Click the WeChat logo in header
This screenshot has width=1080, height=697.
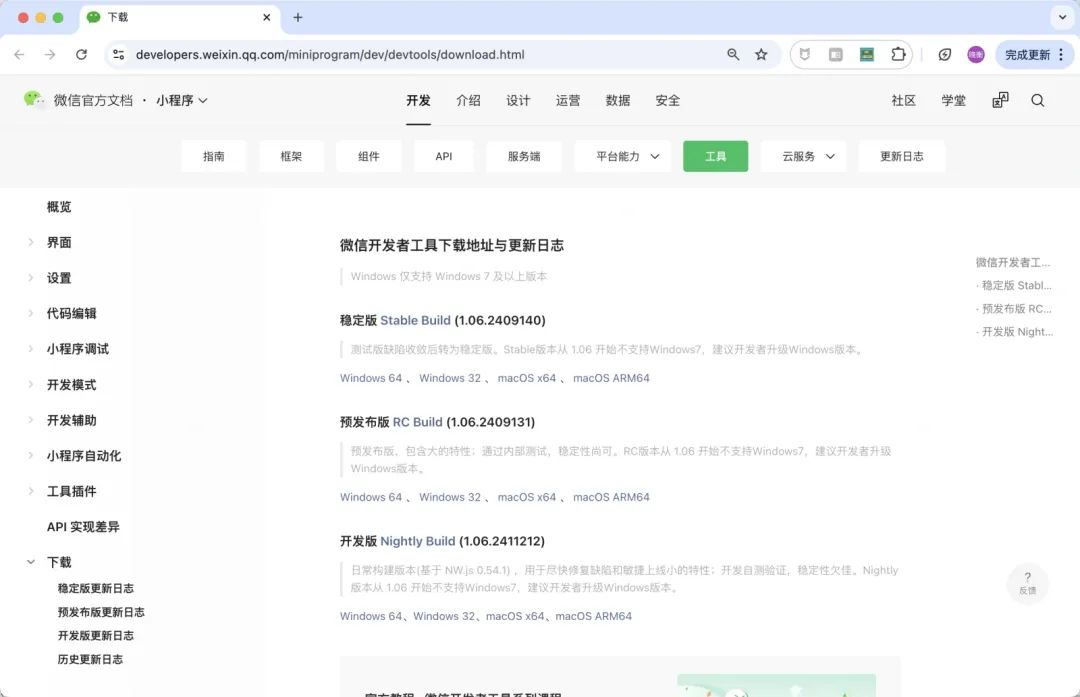32,100
